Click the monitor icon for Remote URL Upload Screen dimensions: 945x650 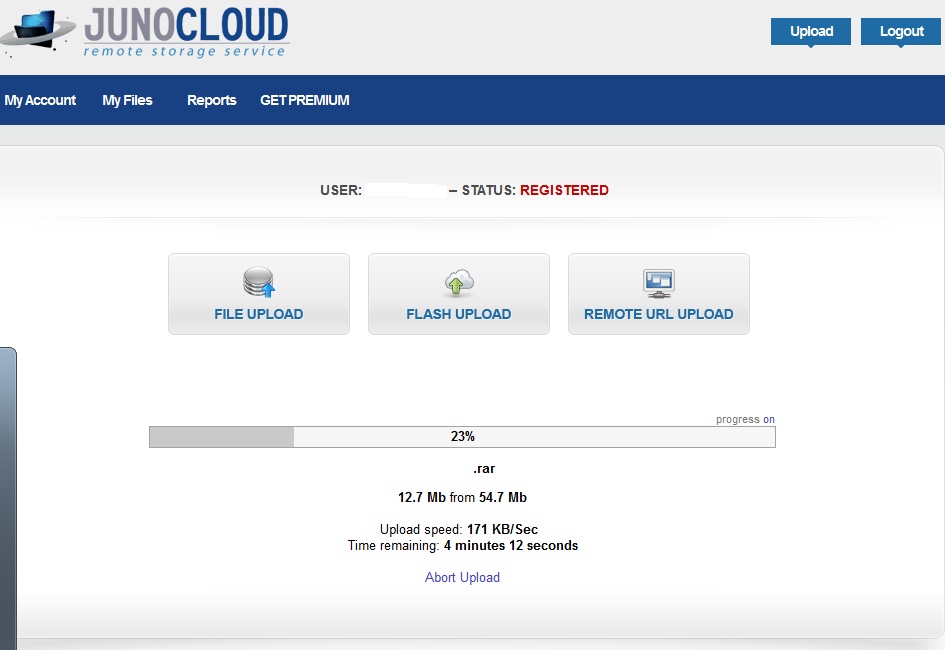point(658,283)
